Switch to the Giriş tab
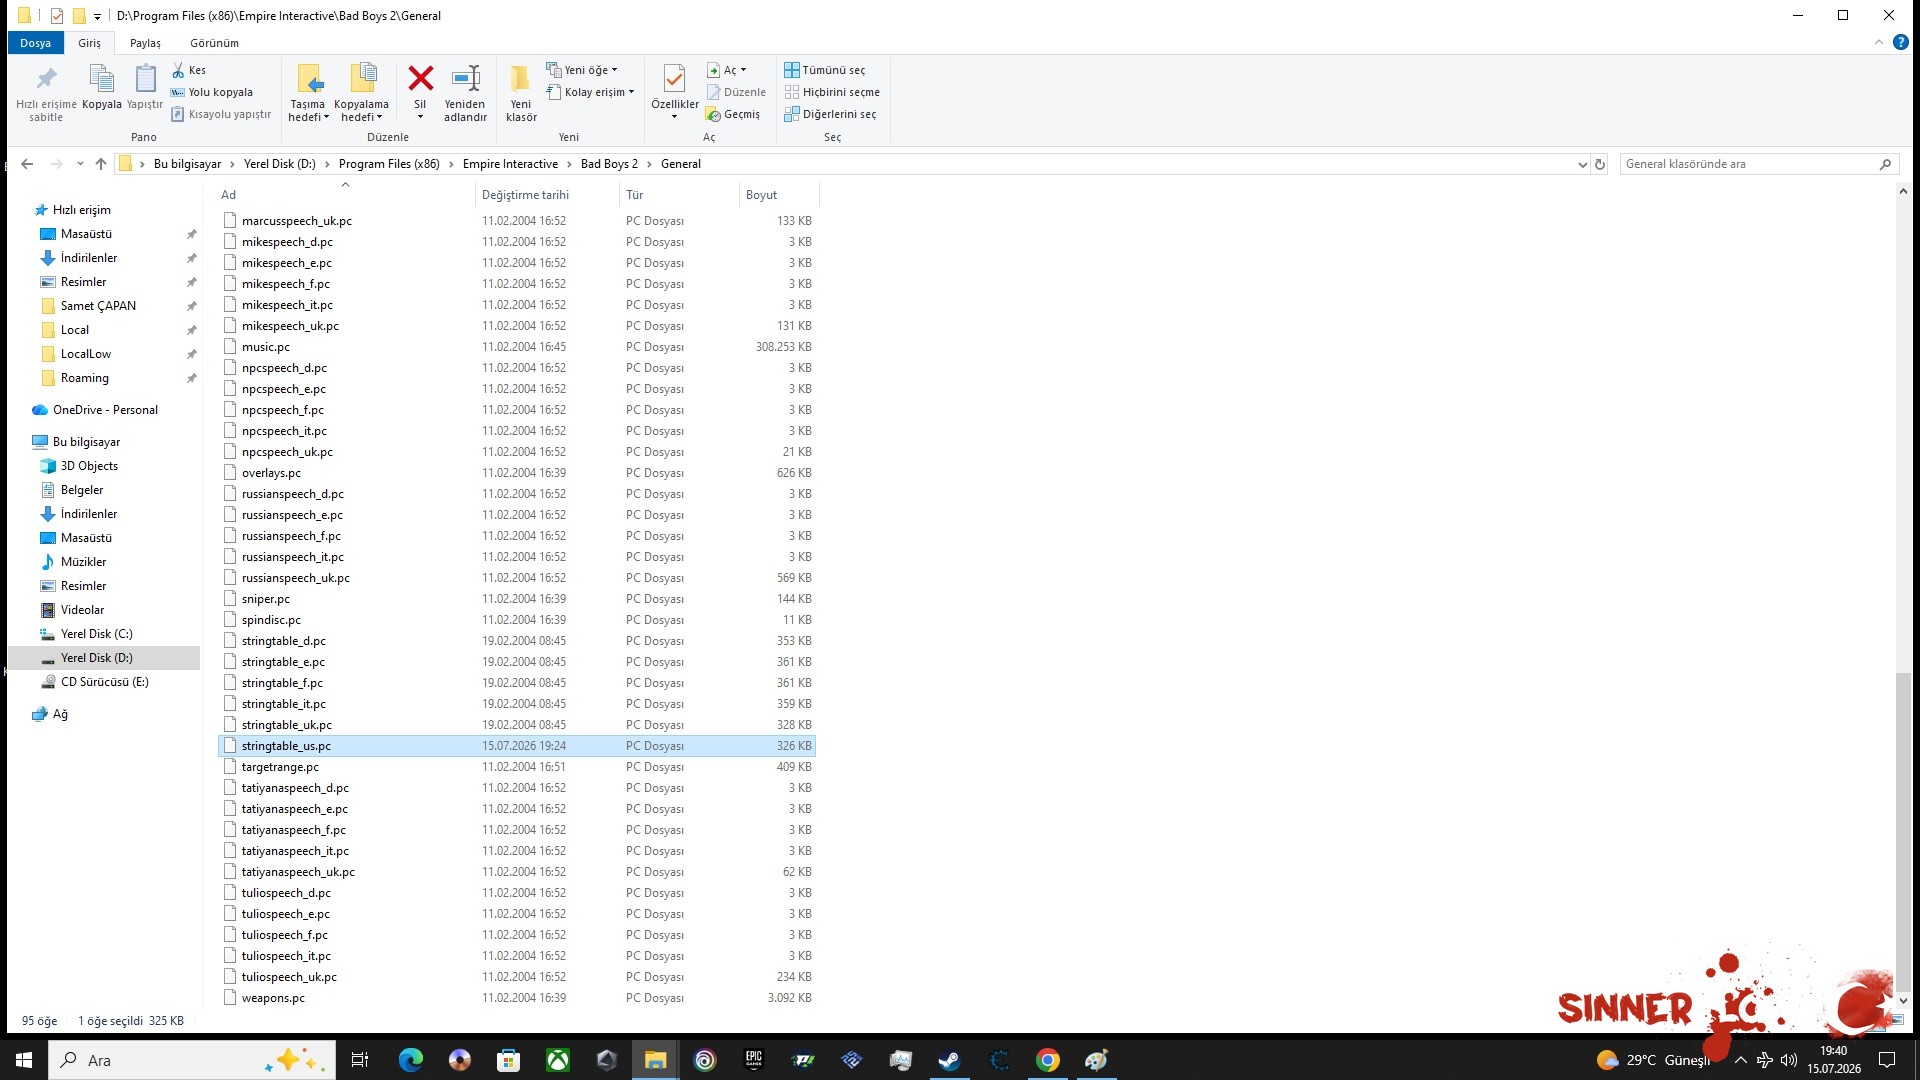The height and width of the screenshot is (1080, 1920). (x=90, y=43)
